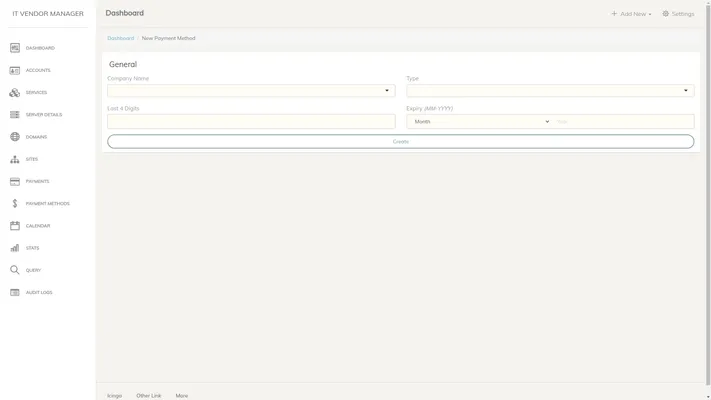Open Settings in the top bar
This screenshot has height=400, width=711.
pos(678,14)
